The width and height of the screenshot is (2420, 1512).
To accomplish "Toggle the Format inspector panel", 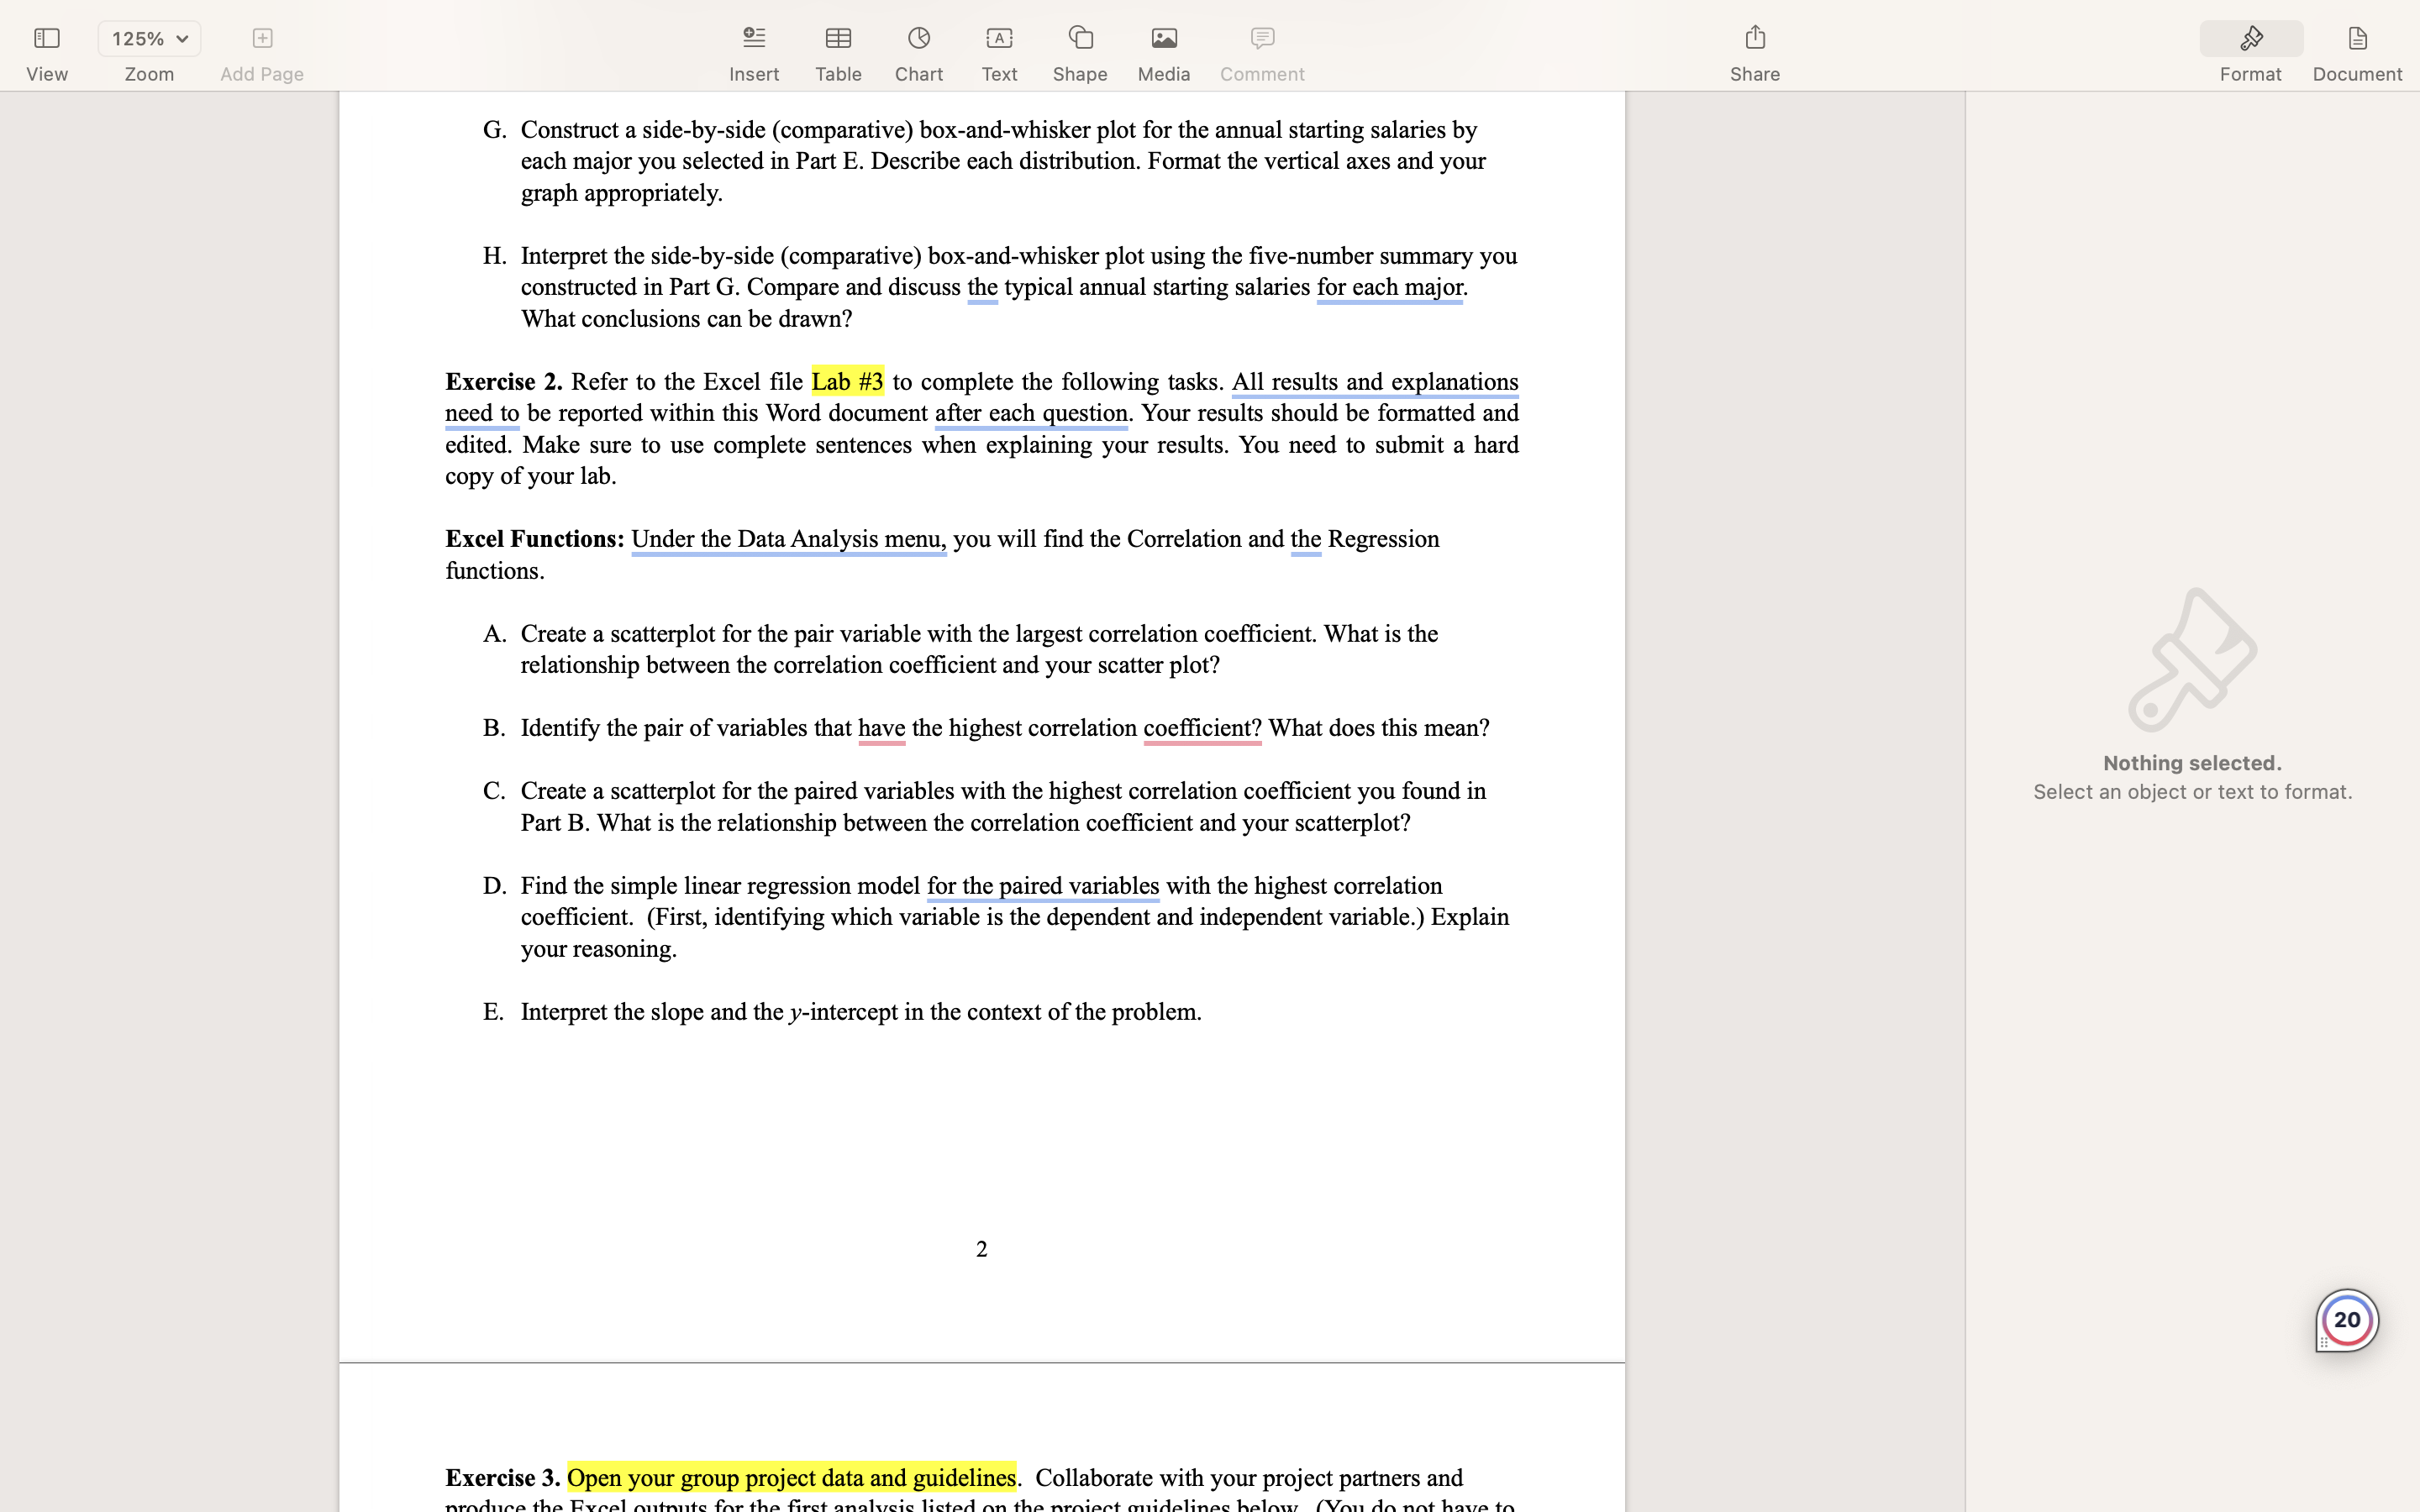I will point(2250,39).
